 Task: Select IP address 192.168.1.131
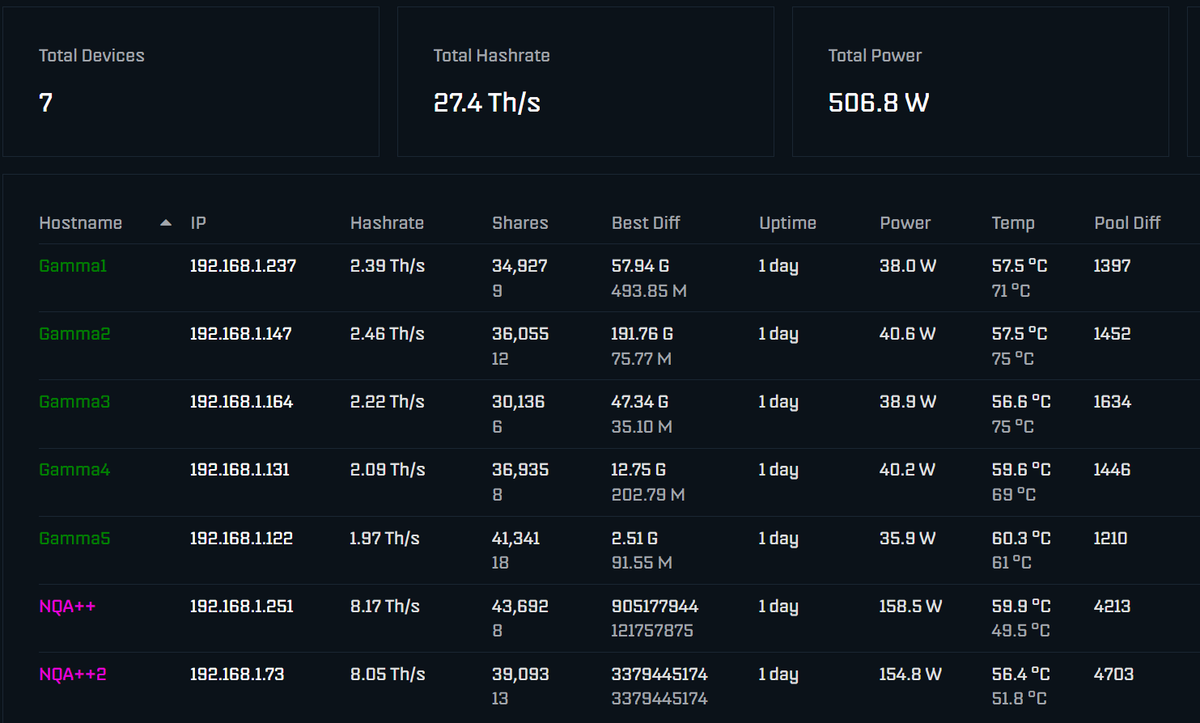240,470
